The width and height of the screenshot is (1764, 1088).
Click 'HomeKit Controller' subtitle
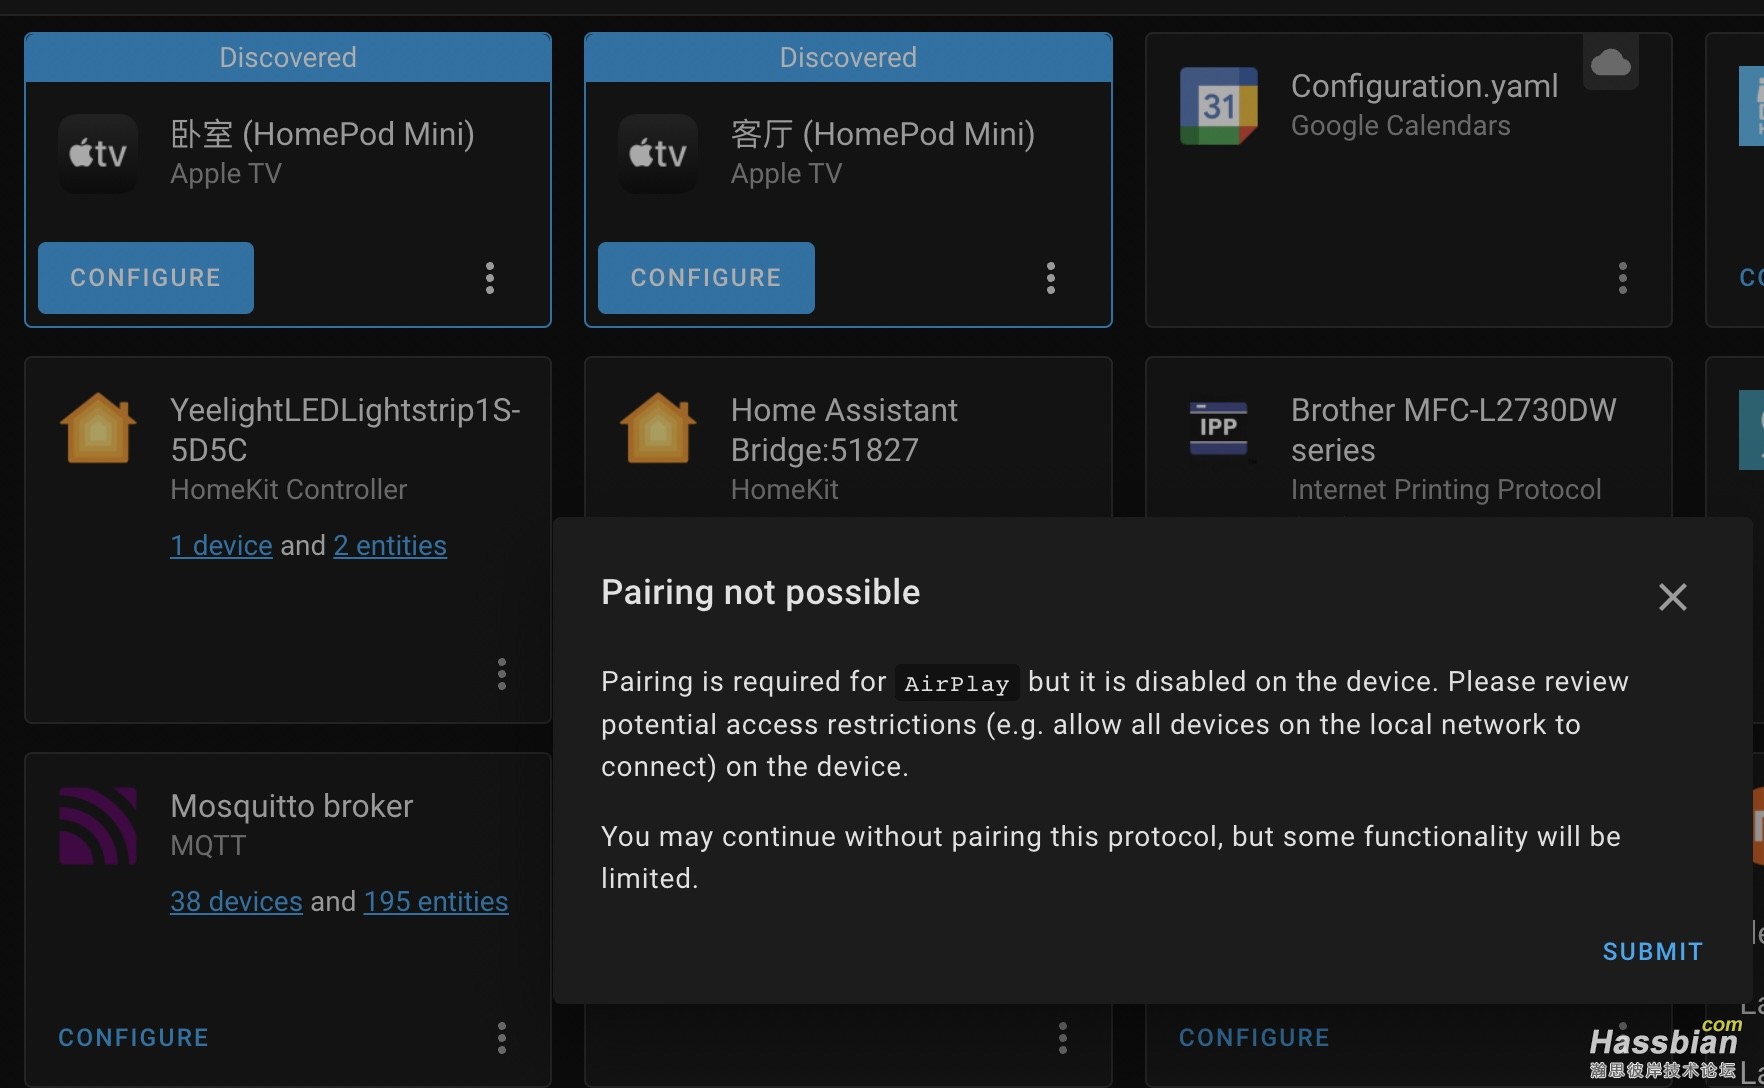pyautogui.click(x=289, y=490)
